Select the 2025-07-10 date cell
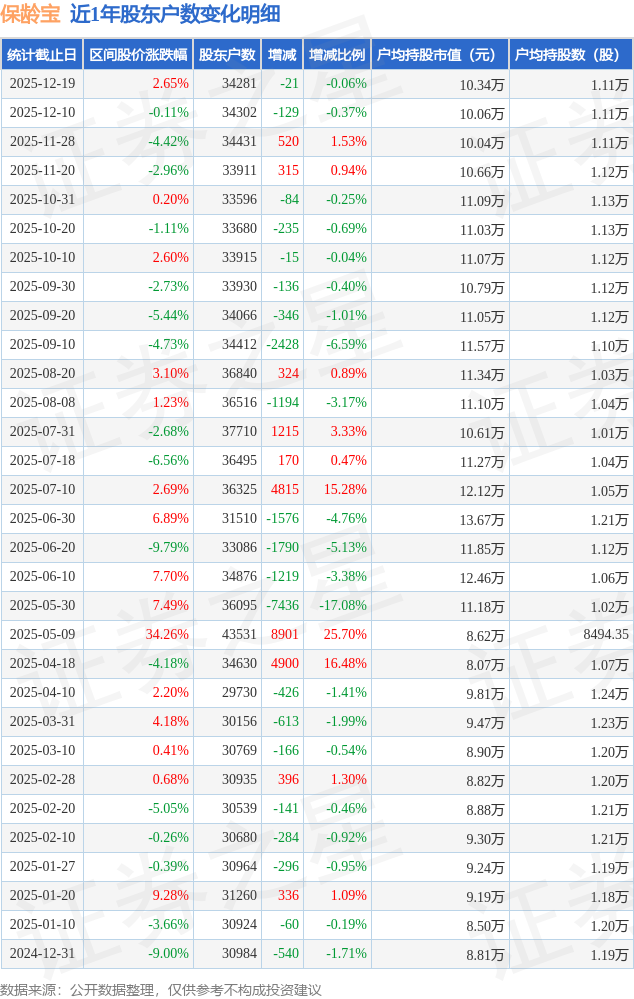Screen dimensions: 634x999 (x=42, y=490)
